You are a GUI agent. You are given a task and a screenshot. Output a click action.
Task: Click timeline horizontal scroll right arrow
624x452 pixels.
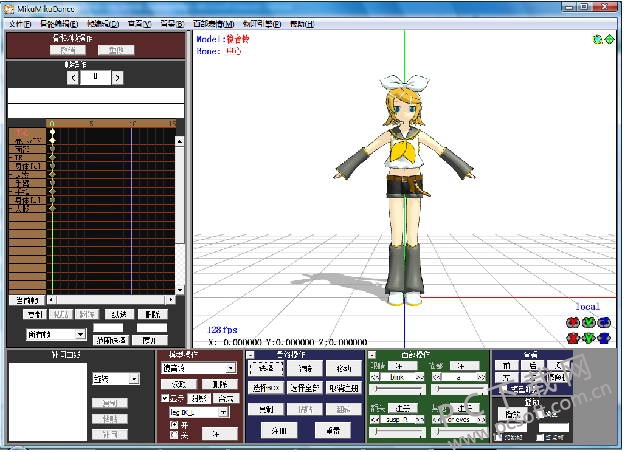170,299
